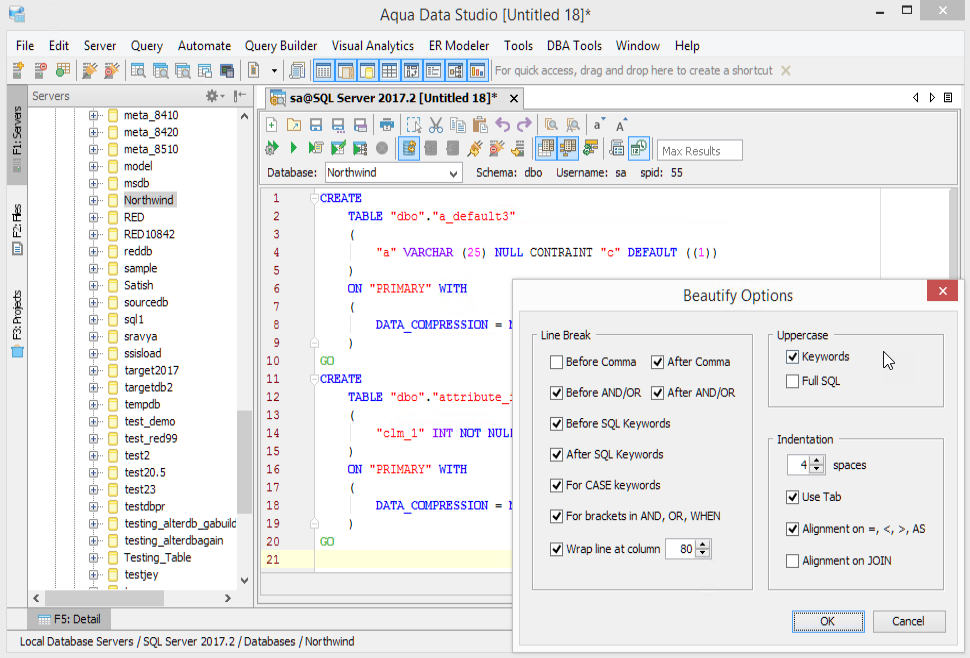Click the New script icon in editor toolbar

[271, 125]
